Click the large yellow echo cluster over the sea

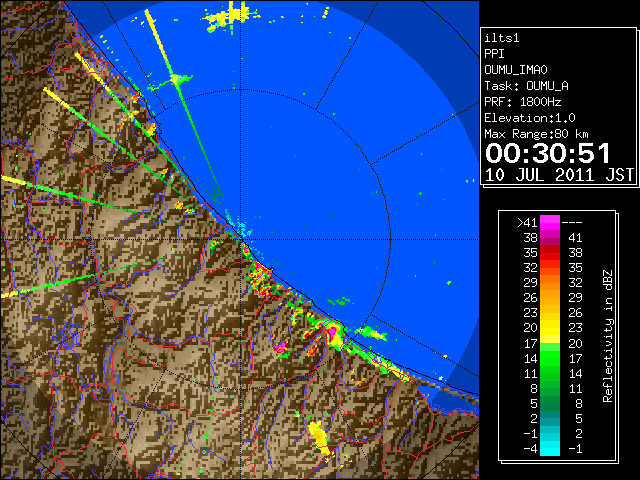pos(229,17)
